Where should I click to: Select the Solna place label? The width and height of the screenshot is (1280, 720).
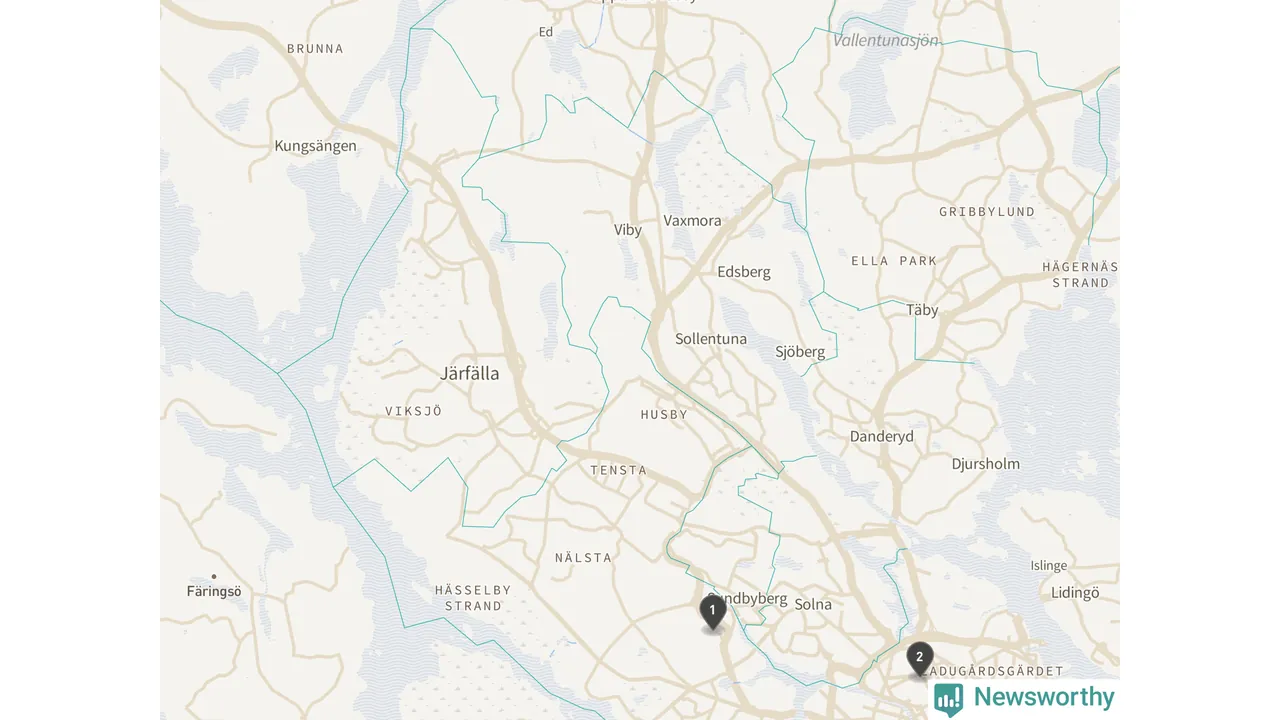[x=813, y=604]
